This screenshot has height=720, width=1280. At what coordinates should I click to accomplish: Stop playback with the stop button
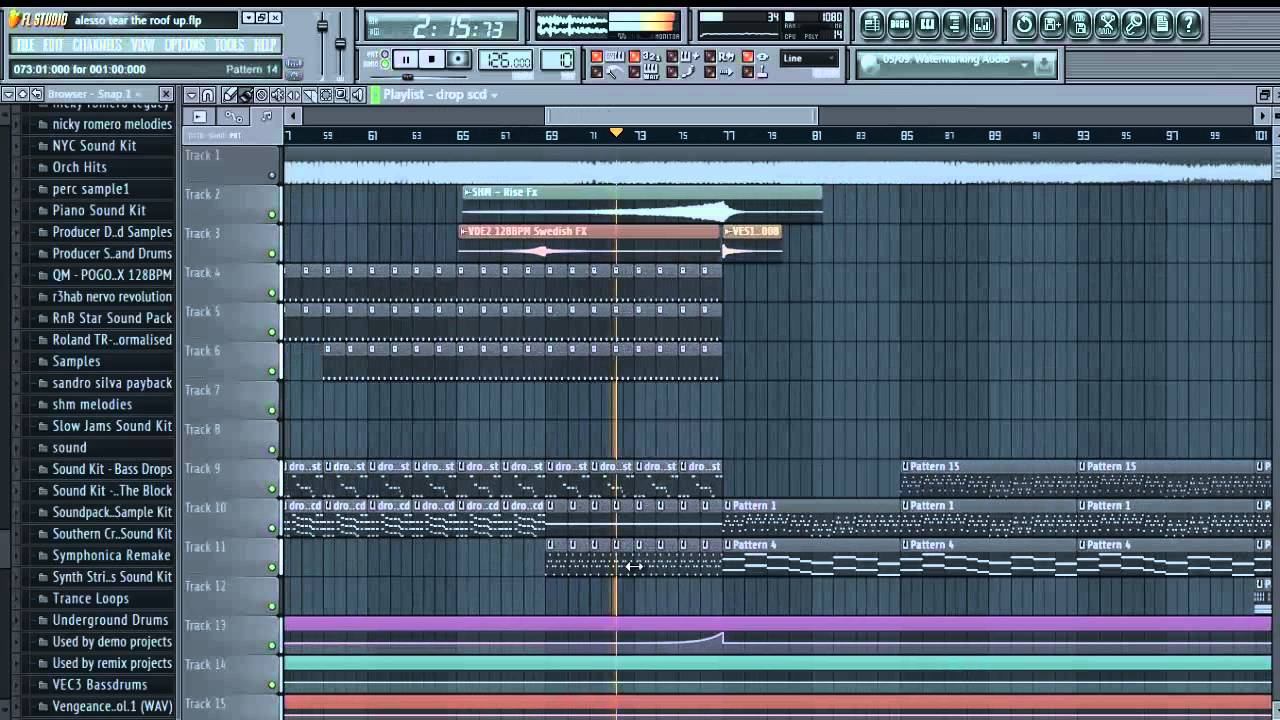coord(431,59)
